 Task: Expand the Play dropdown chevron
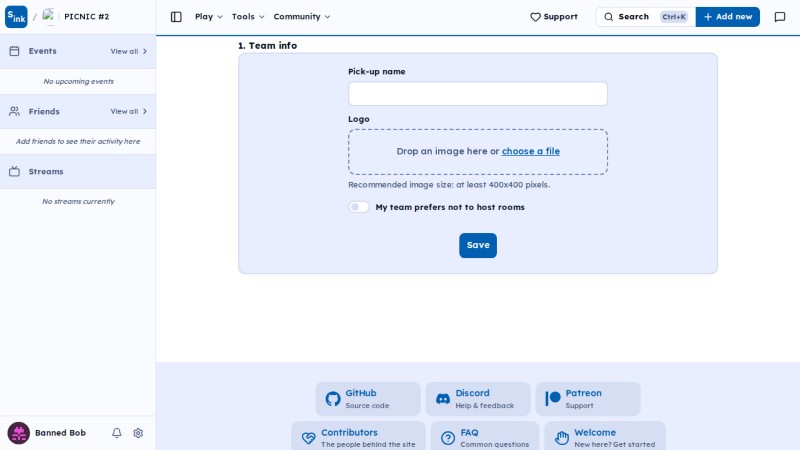pos(220,17)
